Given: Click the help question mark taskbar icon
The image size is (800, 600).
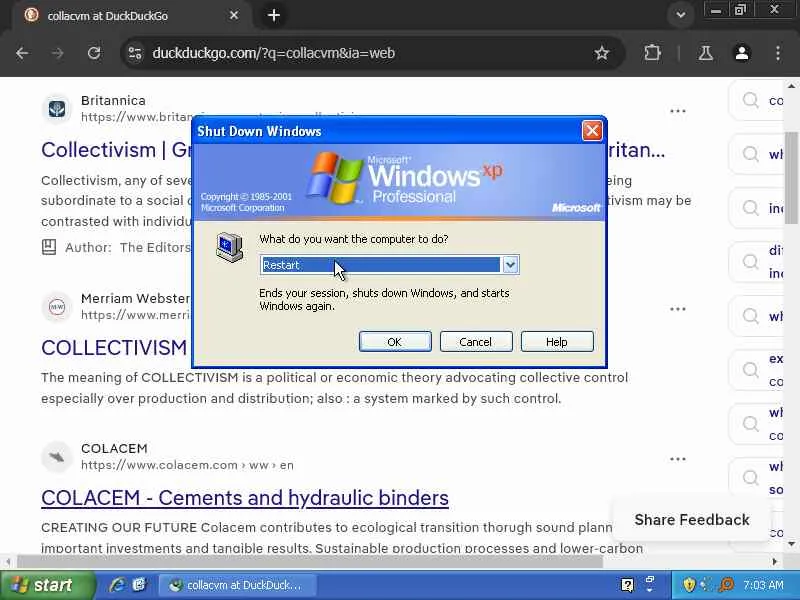Looking at the screenshot, I should [627, 585].
